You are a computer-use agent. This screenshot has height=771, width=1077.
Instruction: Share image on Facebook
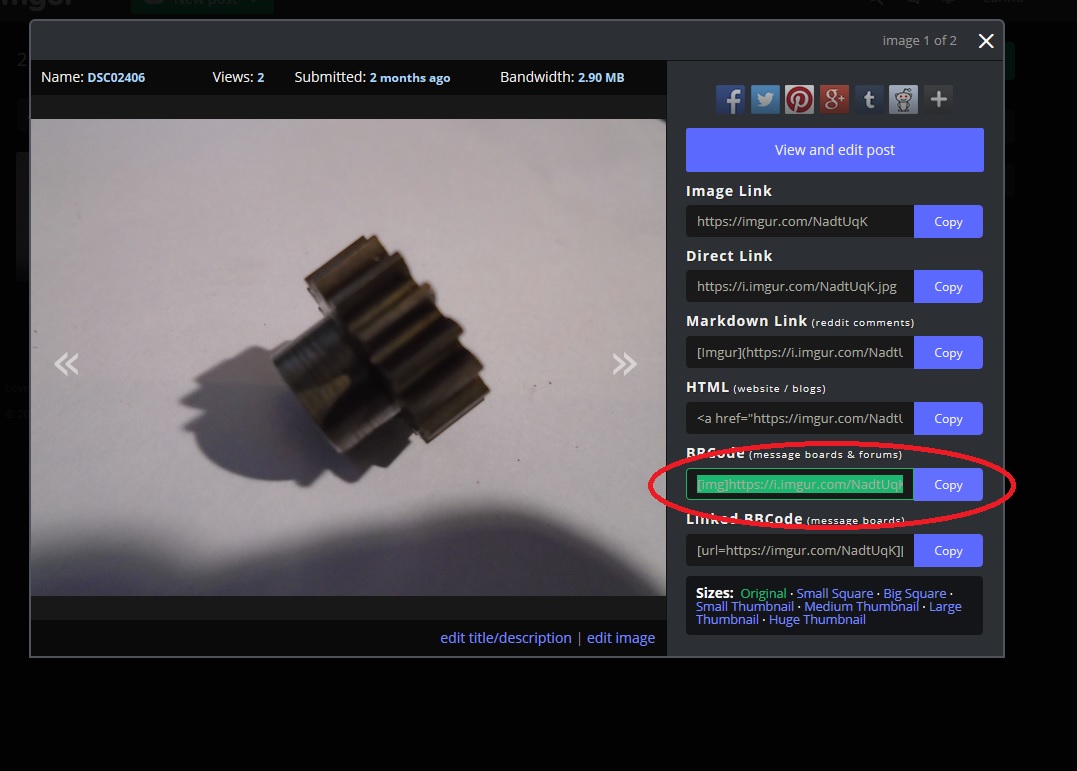pyautogui.click(x=729, y=100)
